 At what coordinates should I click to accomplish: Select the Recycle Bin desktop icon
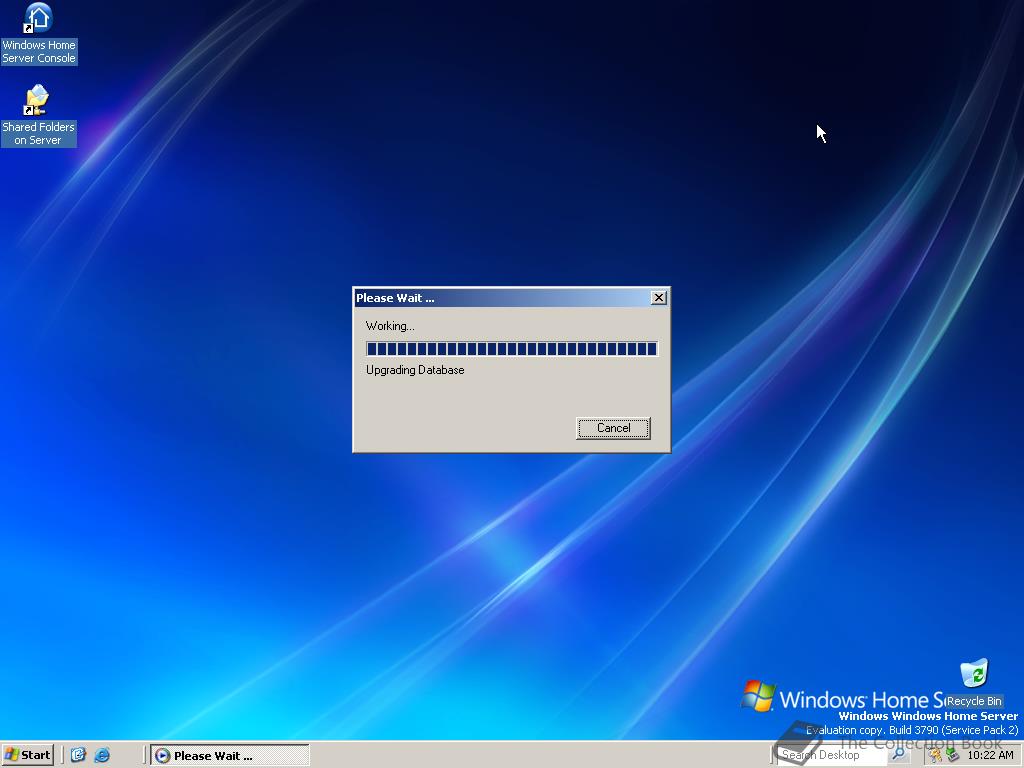point(974,684)
